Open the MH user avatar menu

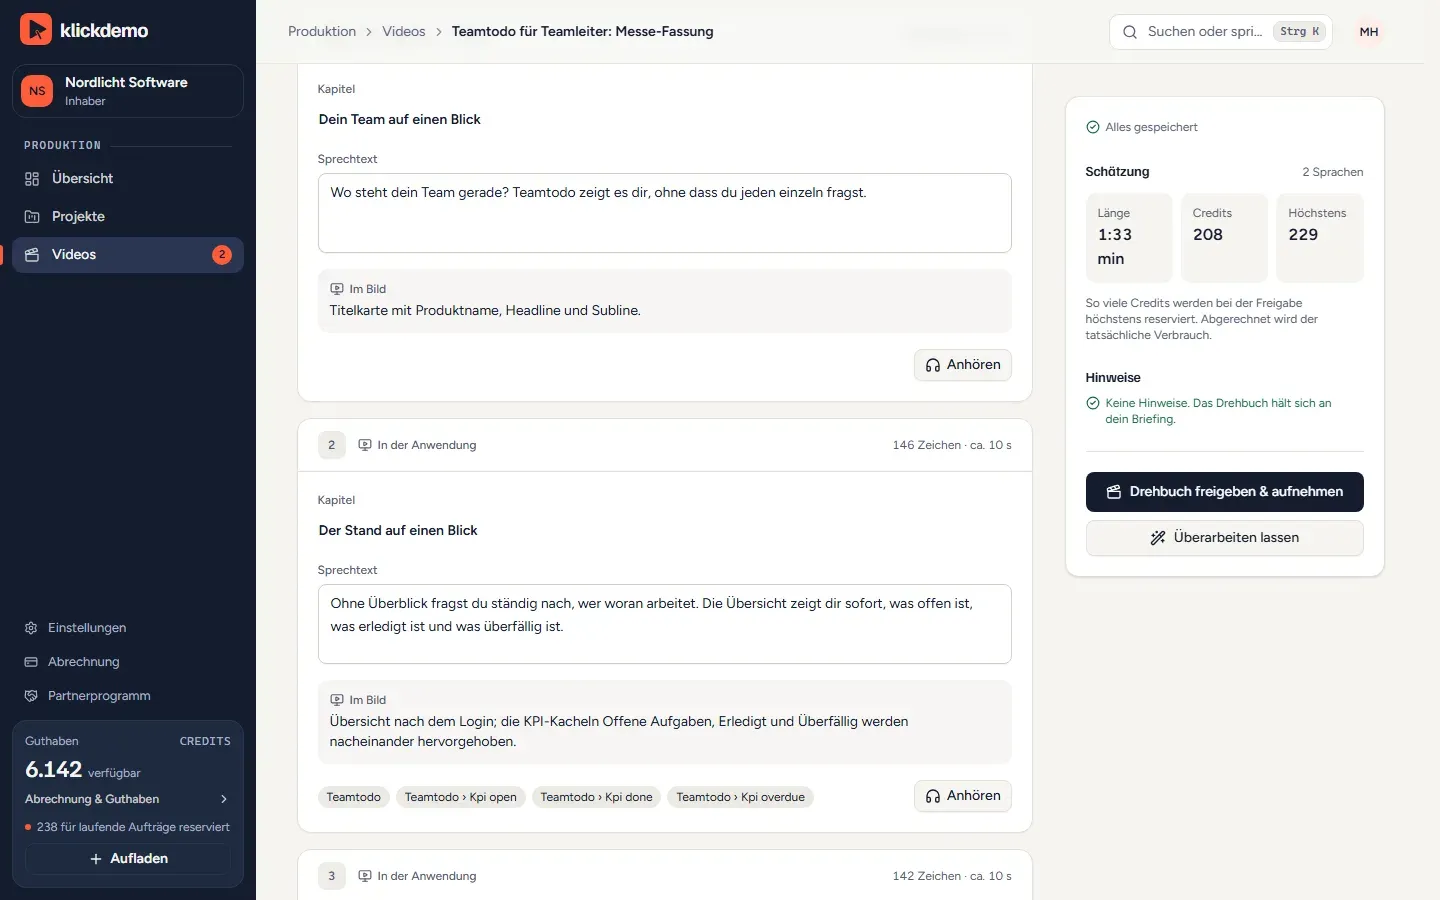[1369, 32]
